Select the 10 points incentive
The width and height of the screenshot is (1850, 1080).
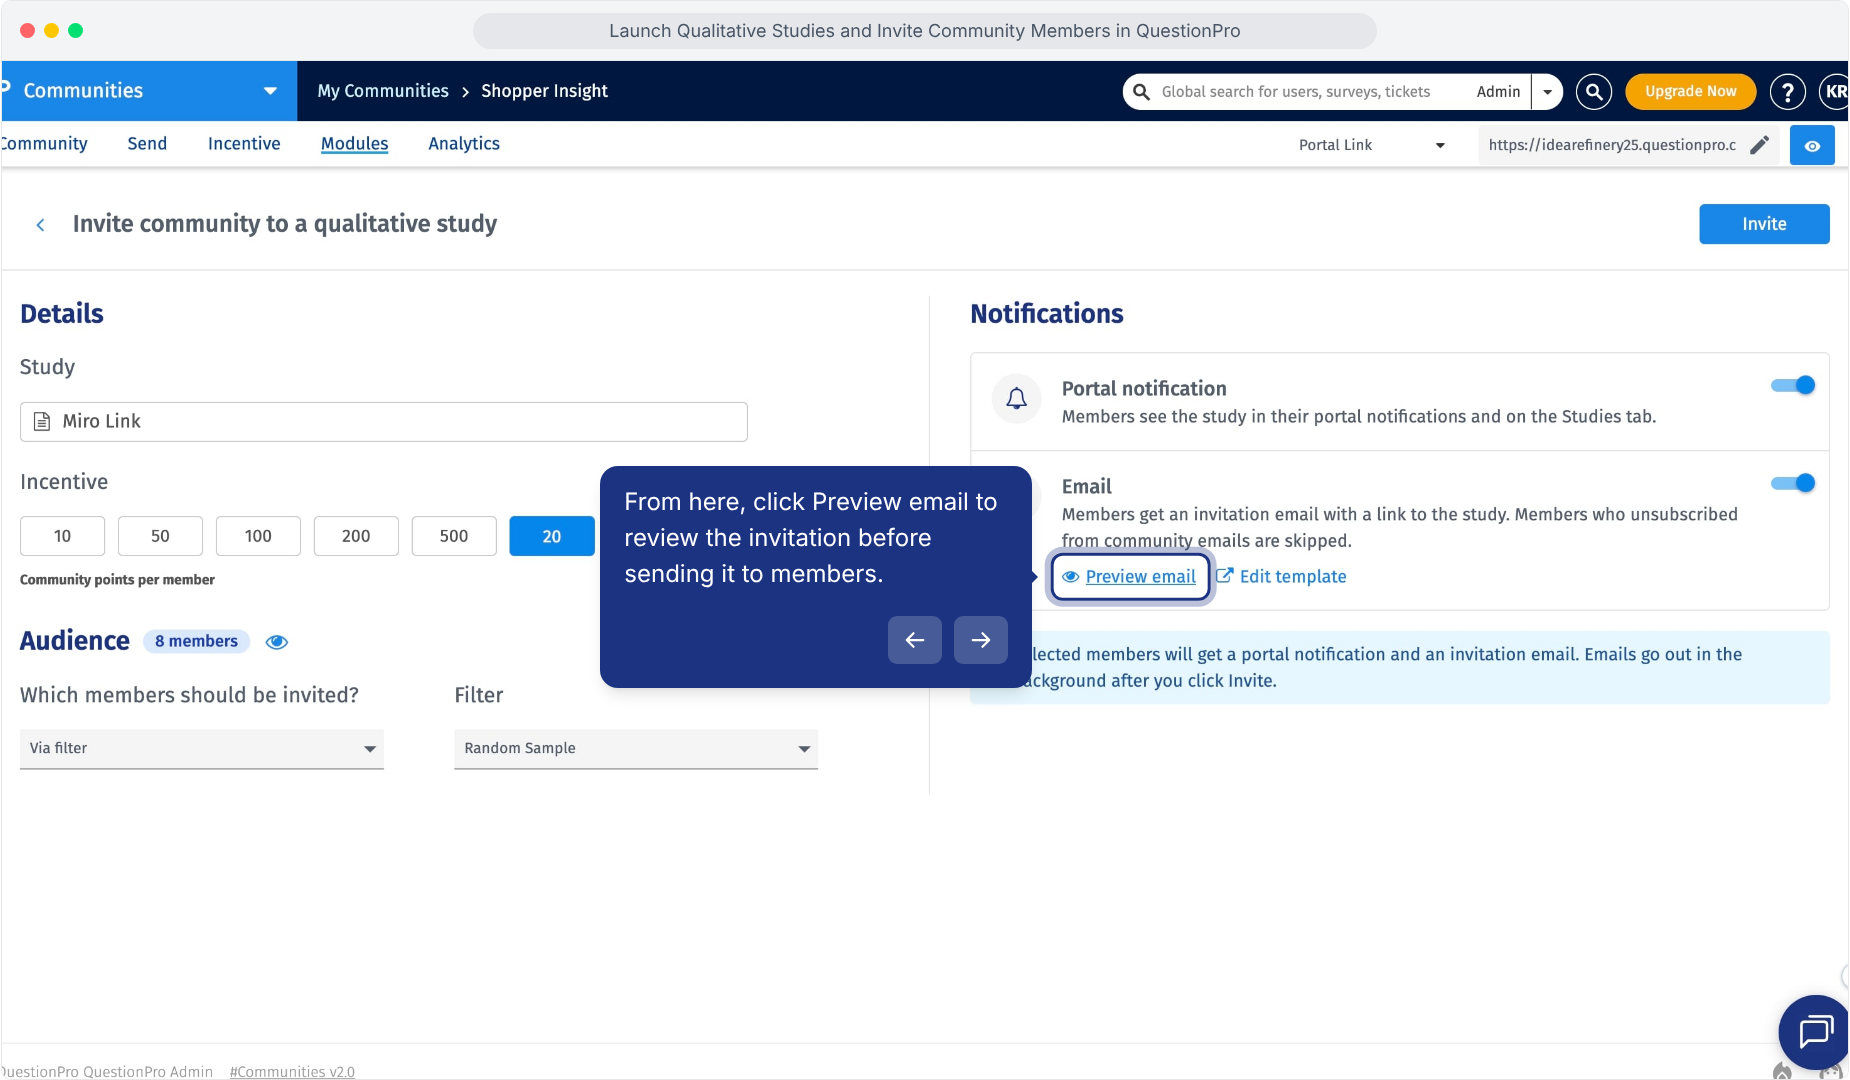click(x=62, y=536)
